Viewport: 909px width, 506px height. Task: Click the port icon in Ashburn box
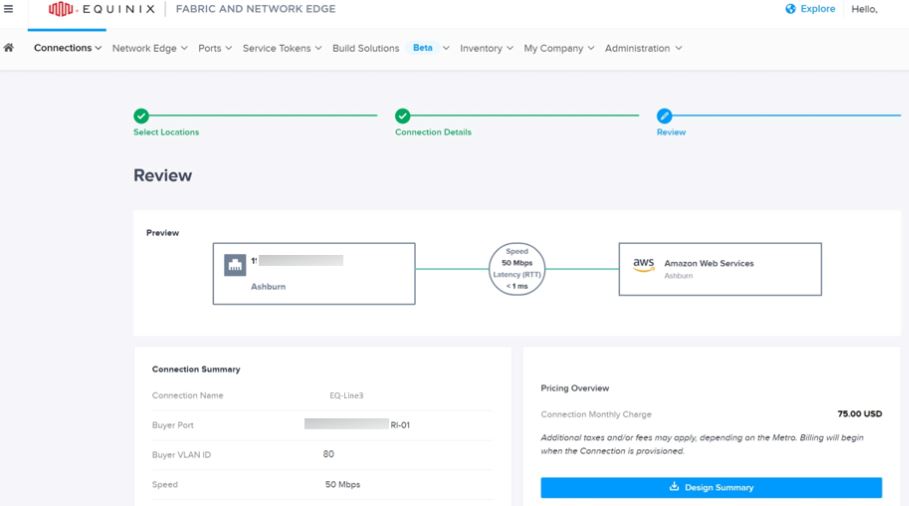(235, 265)
